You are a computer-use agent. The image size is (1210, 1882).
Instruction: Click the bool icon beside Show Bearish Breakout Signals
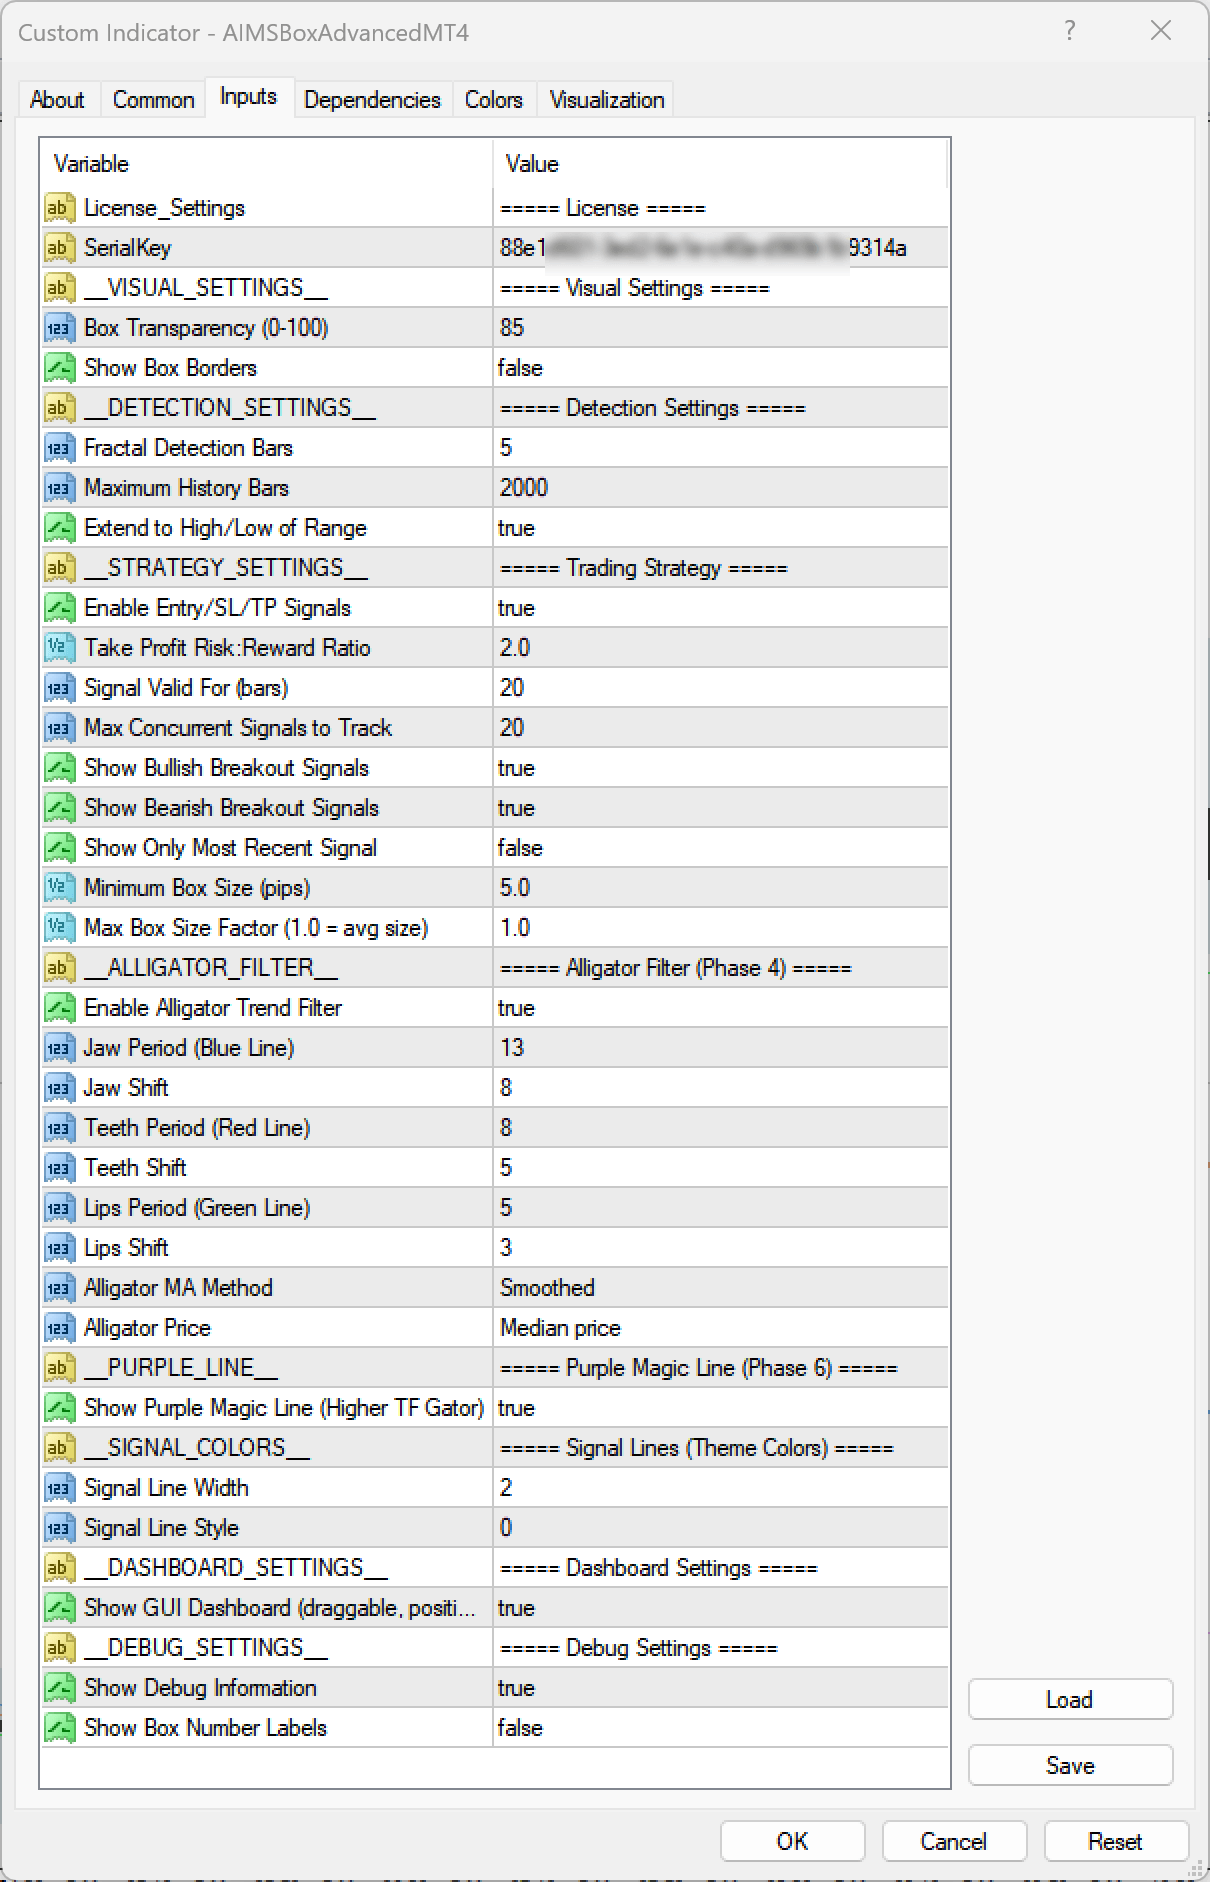[60, 808]
